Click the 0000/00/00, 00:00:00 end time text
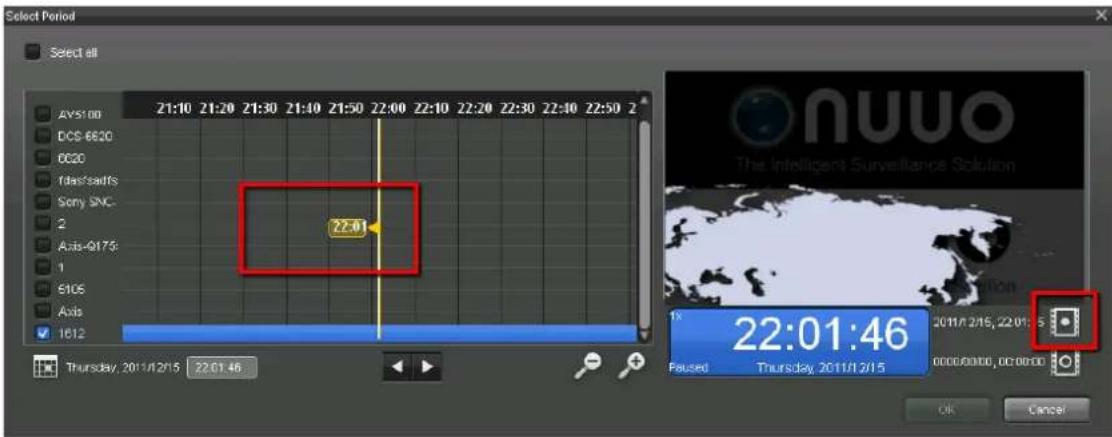Viewport: 1112px width, 437px height. pos(991,360)
